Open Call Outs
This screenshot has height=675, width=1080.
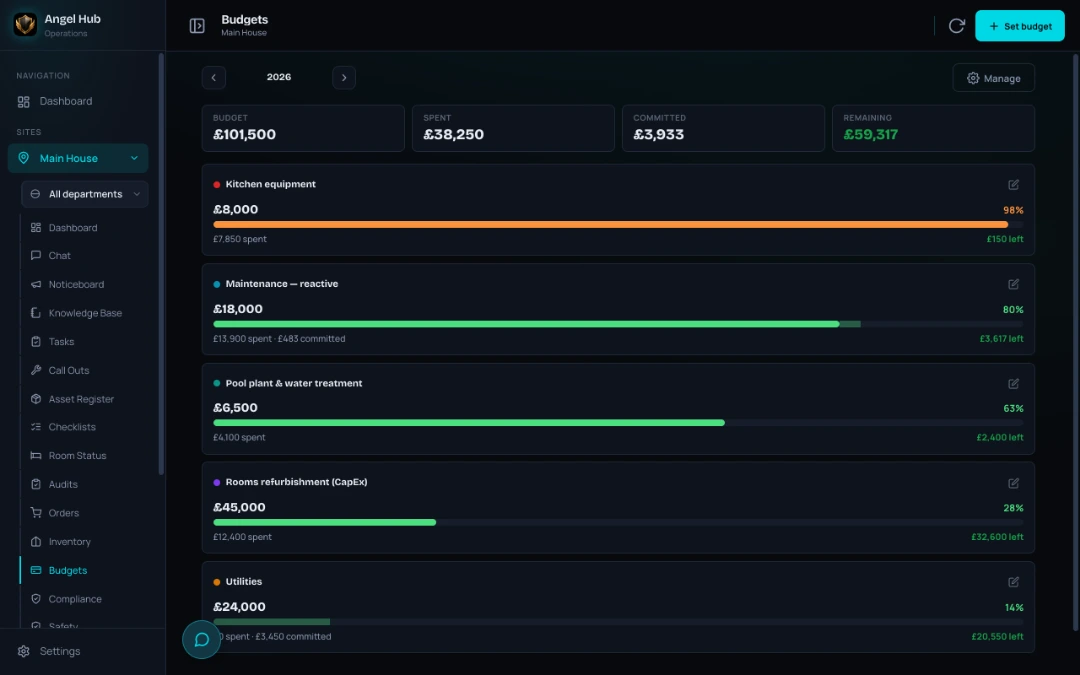pos(69,371)
